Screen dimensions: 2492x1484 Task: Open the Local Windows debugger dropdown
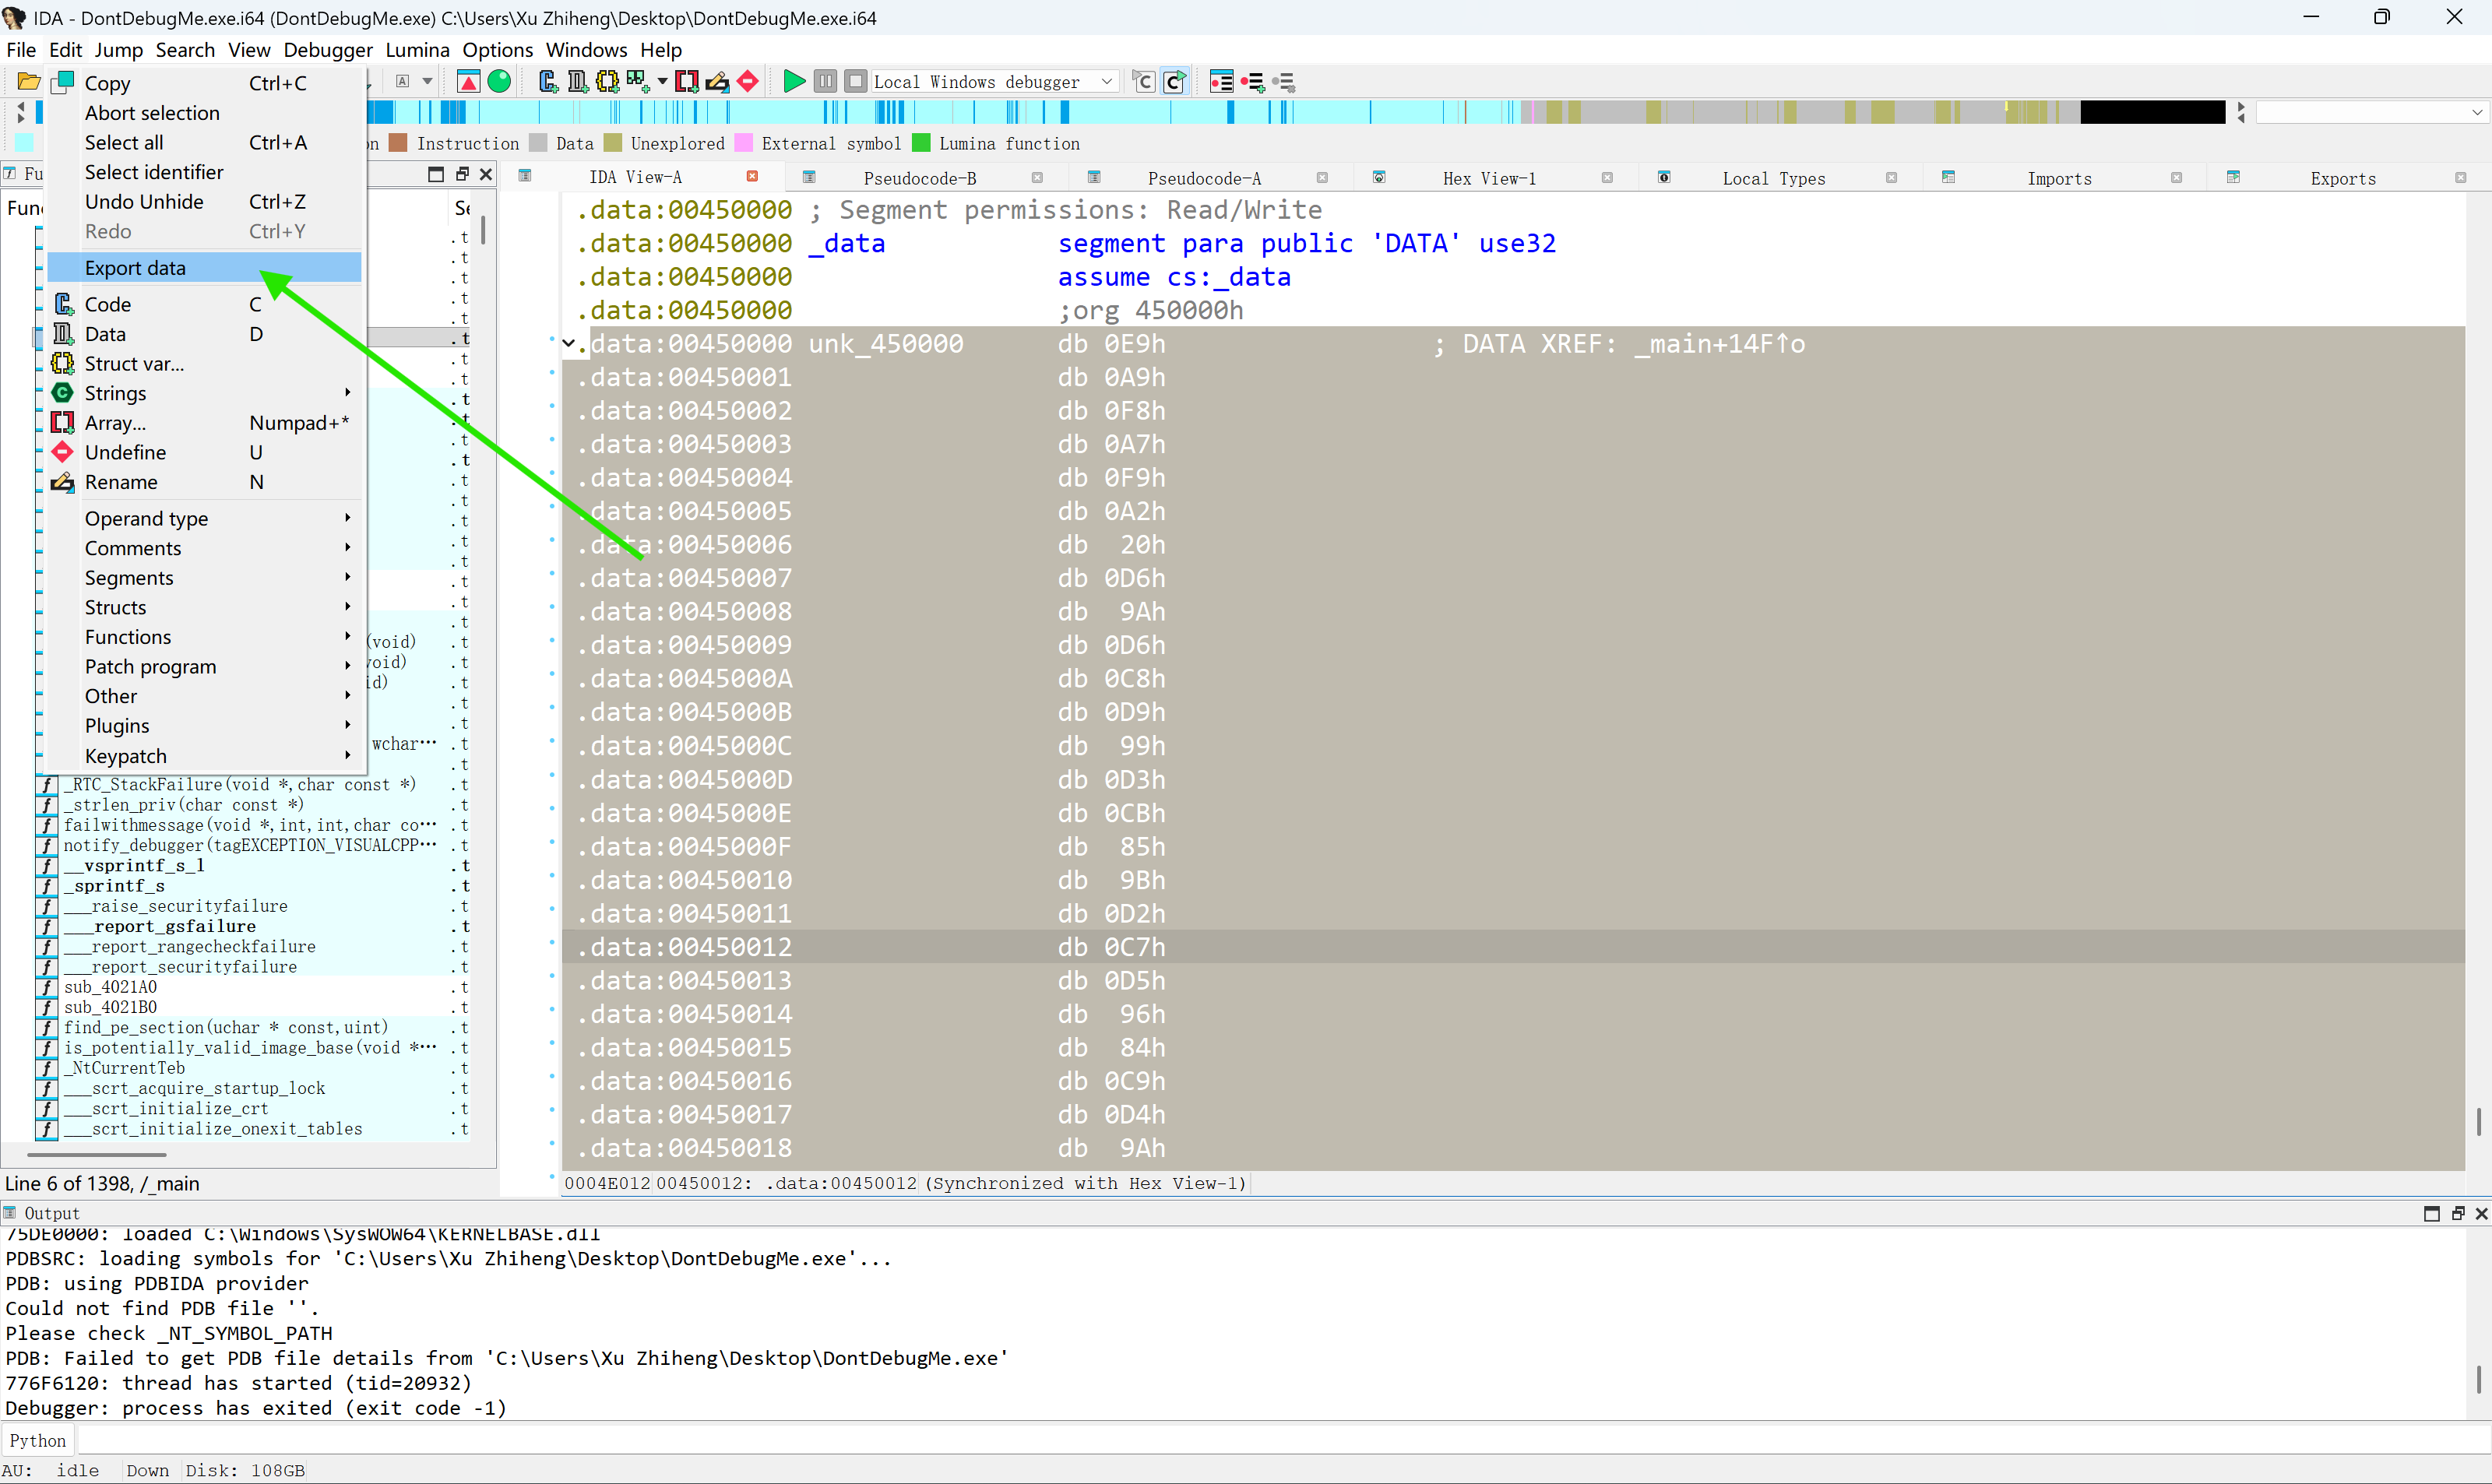1106,82
